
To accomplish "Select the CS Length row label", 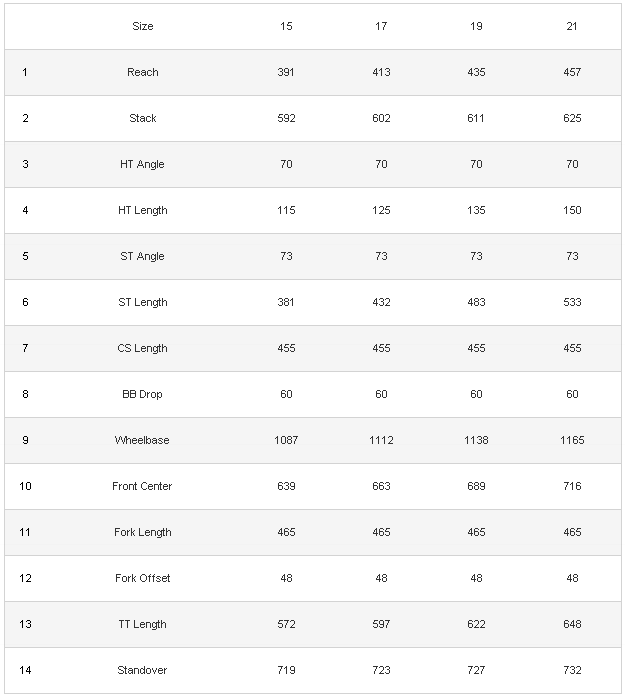I will pos(143,348).
